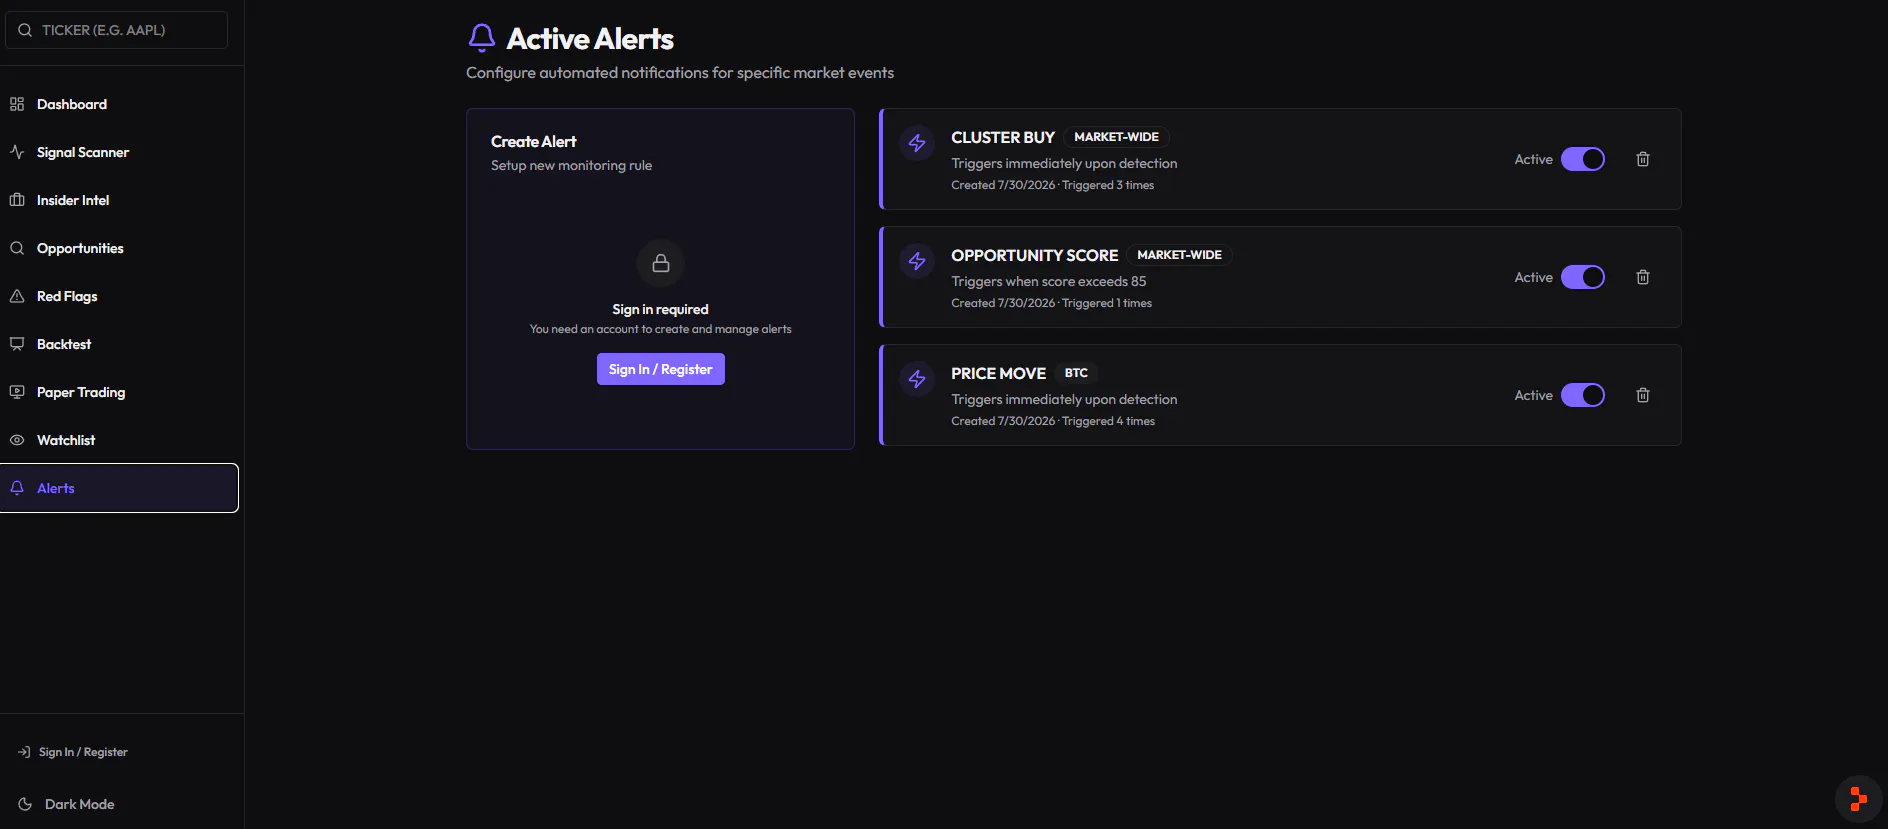Click the Backtest monitor icon
Screen dimensions: 1888x829
point(17,344)
